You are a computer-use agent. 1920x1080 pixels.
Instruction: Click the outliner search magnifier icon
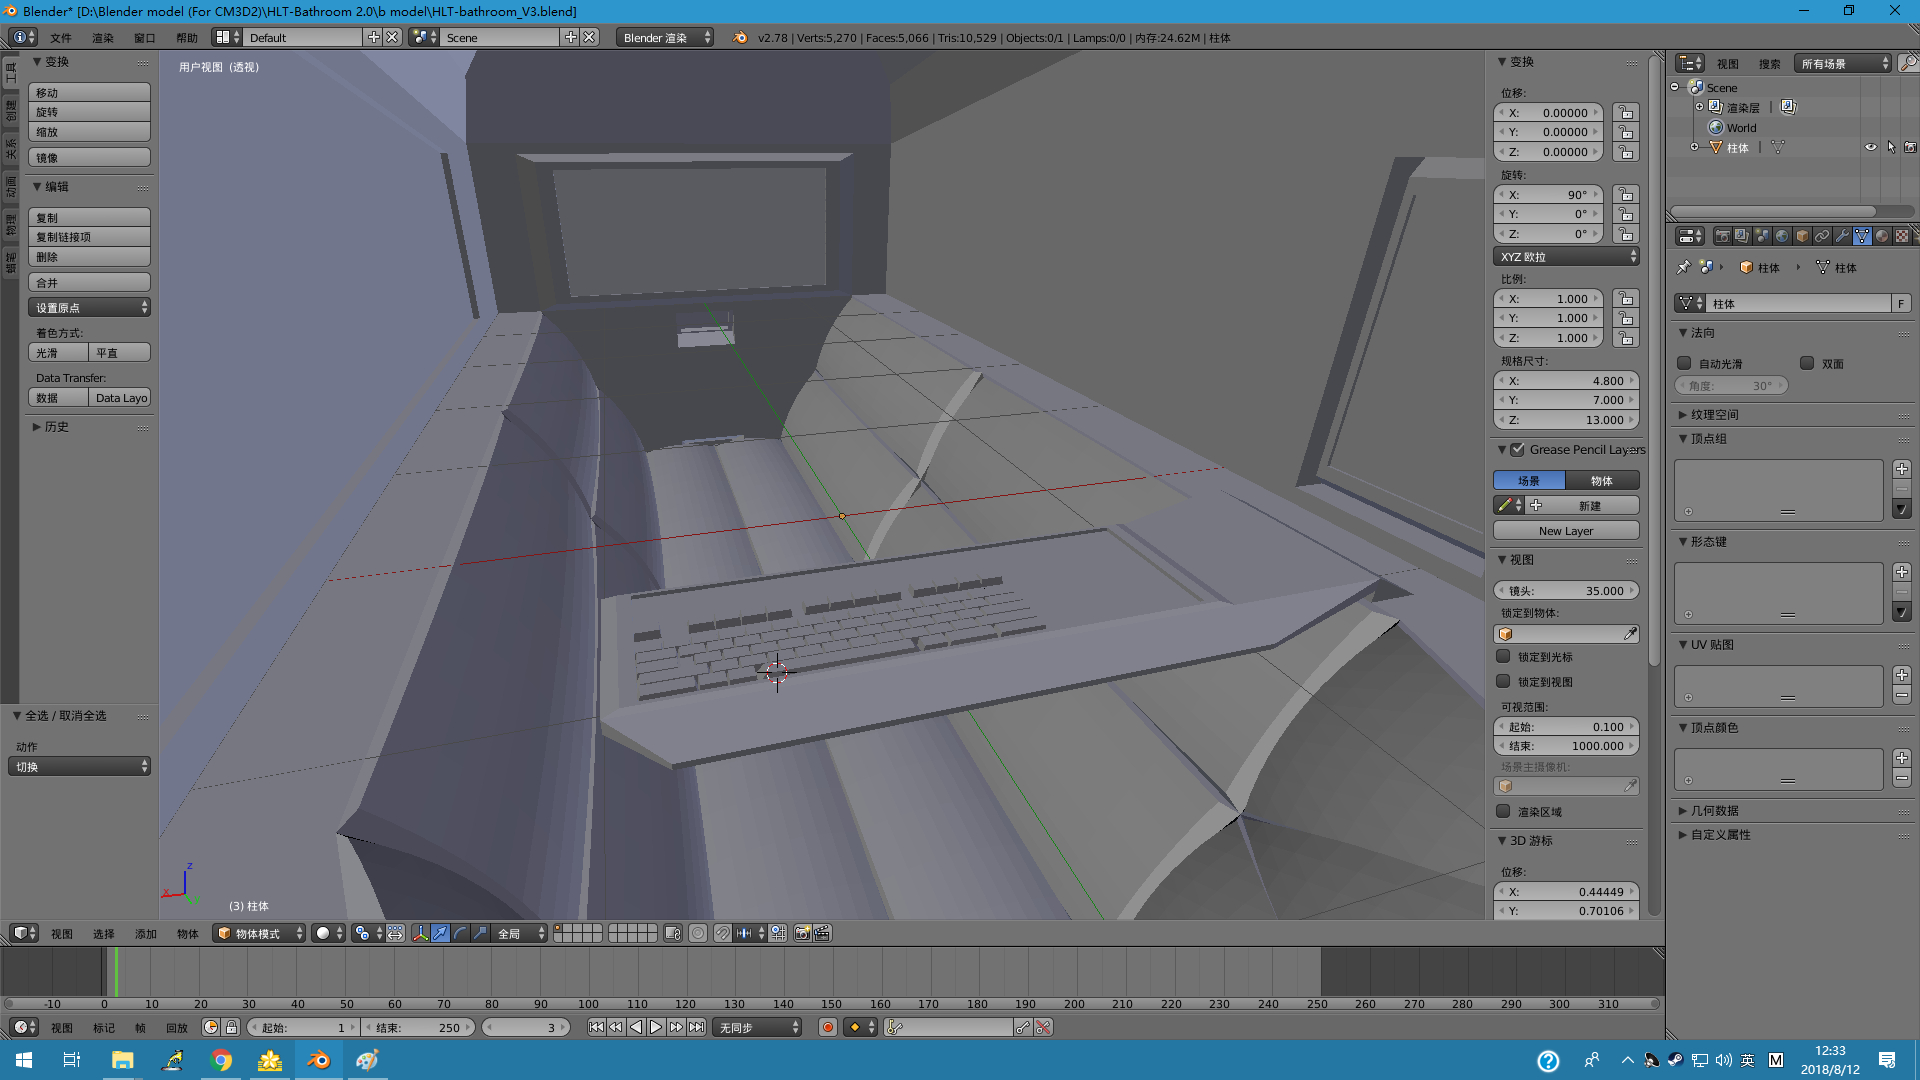pyautogui.click(x=1908, y=63)
